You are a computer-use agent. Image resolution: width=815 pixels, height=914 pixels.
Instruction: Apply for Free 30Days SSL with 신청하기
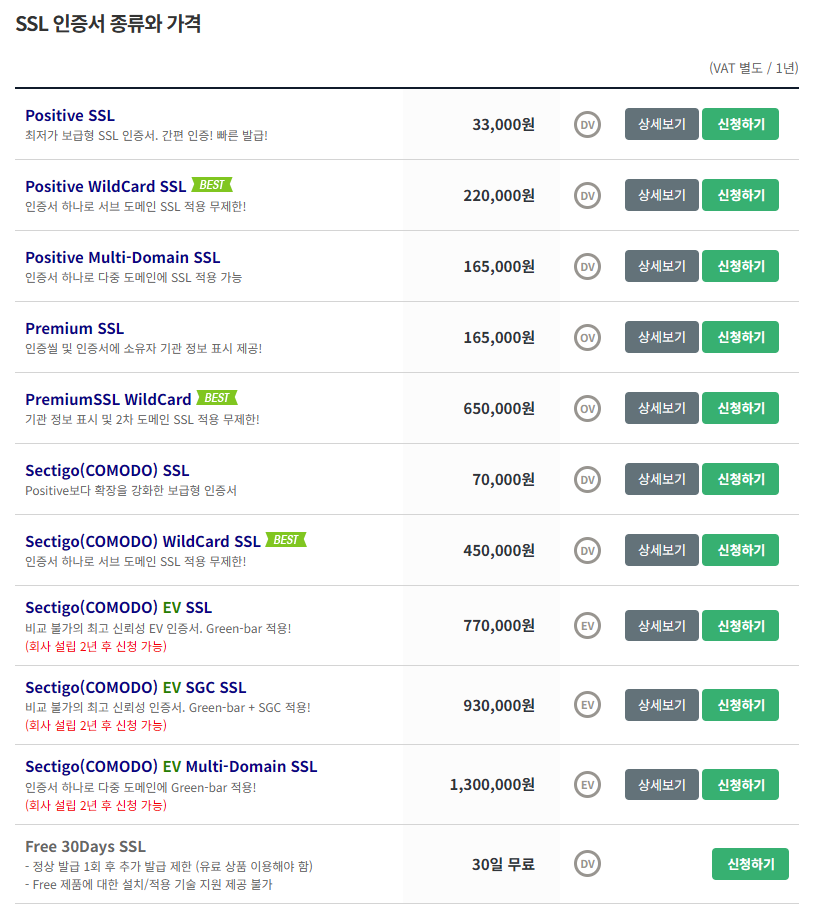coord(750,864)
